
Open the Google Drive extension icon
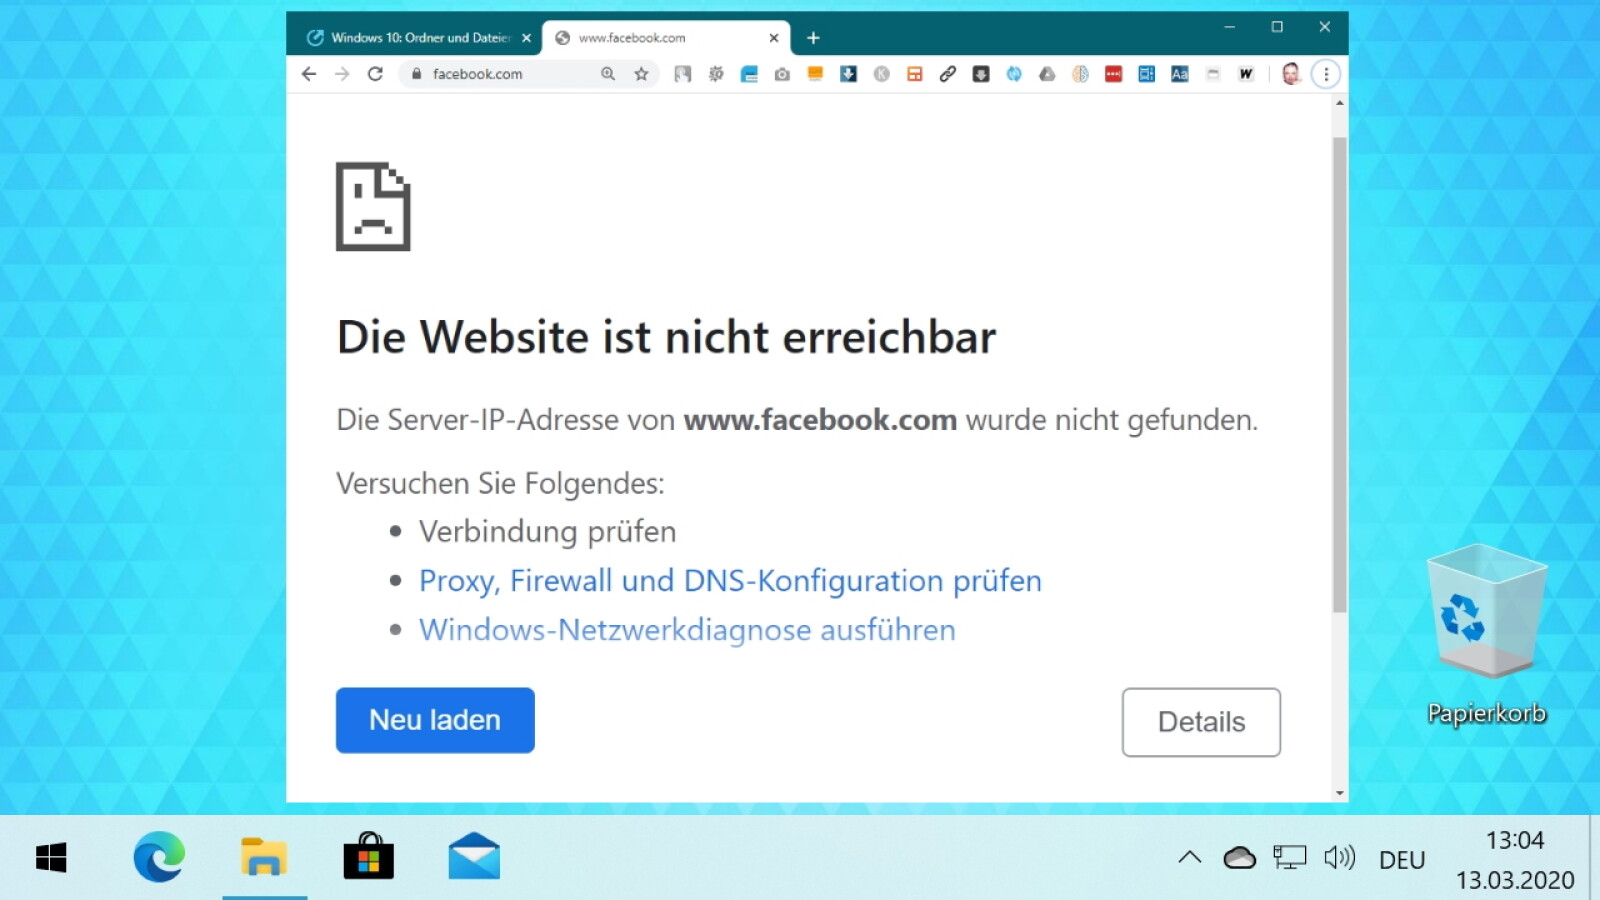point(1047,74)
